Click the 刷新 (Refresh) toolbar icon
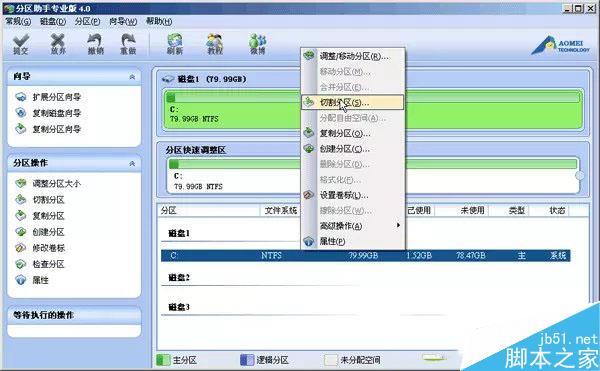The height and width of the screenshot is (371, 600). [x=175, y=44]
